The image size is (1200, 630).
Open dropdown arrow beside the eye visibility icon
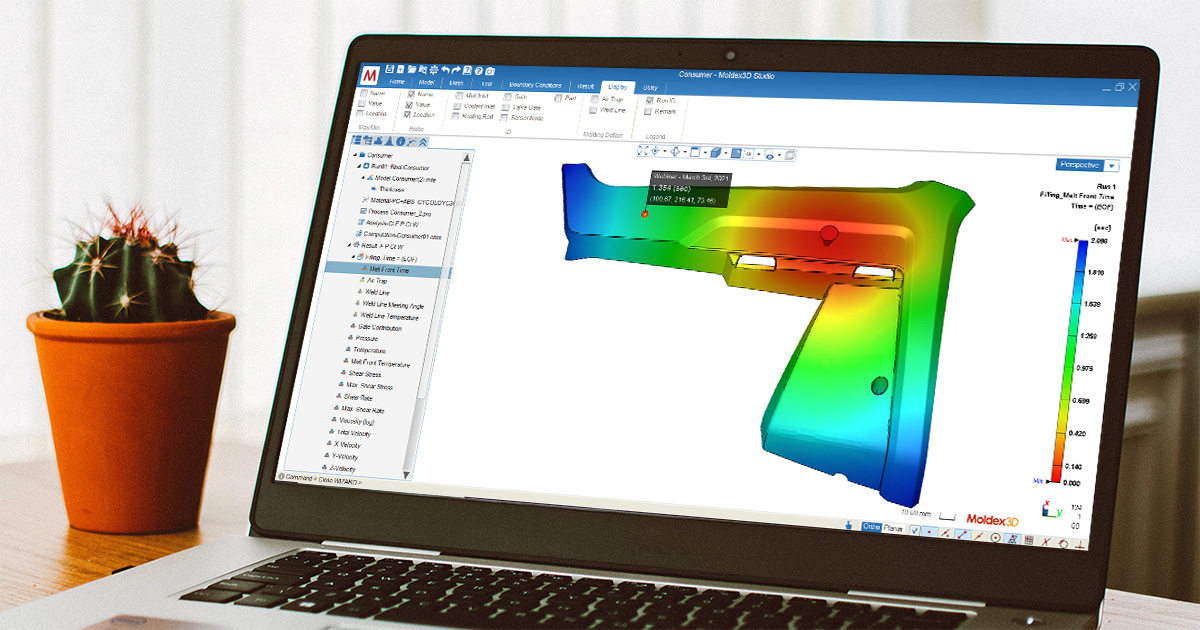coord(779,155)
